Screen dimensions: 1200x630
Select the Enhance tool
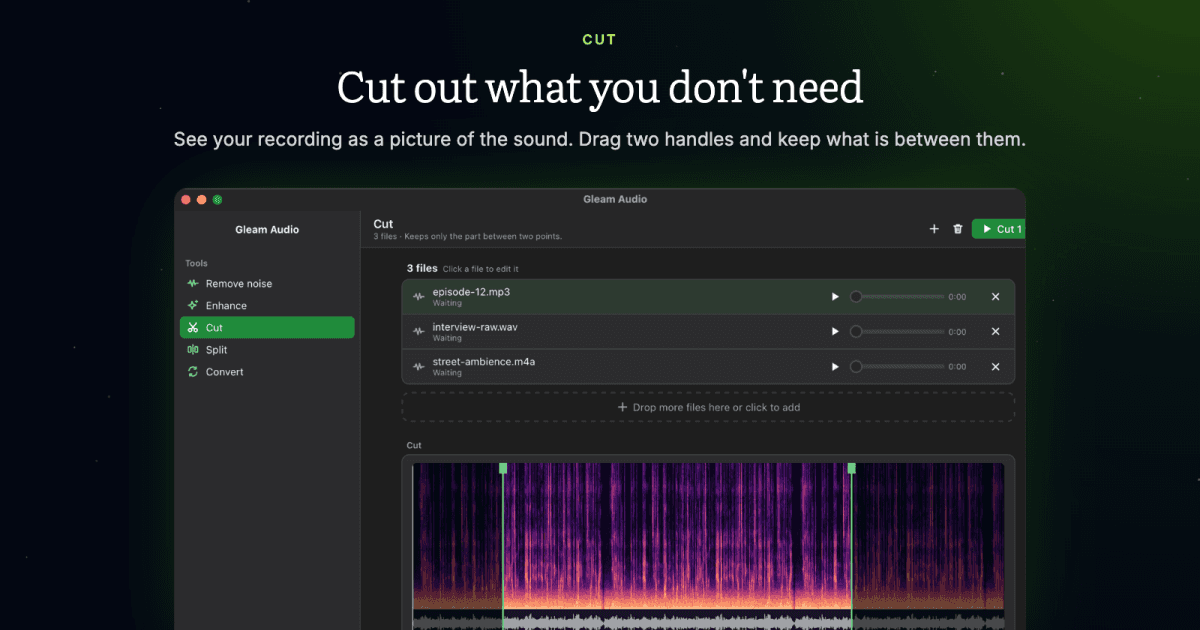pos(266,306)
